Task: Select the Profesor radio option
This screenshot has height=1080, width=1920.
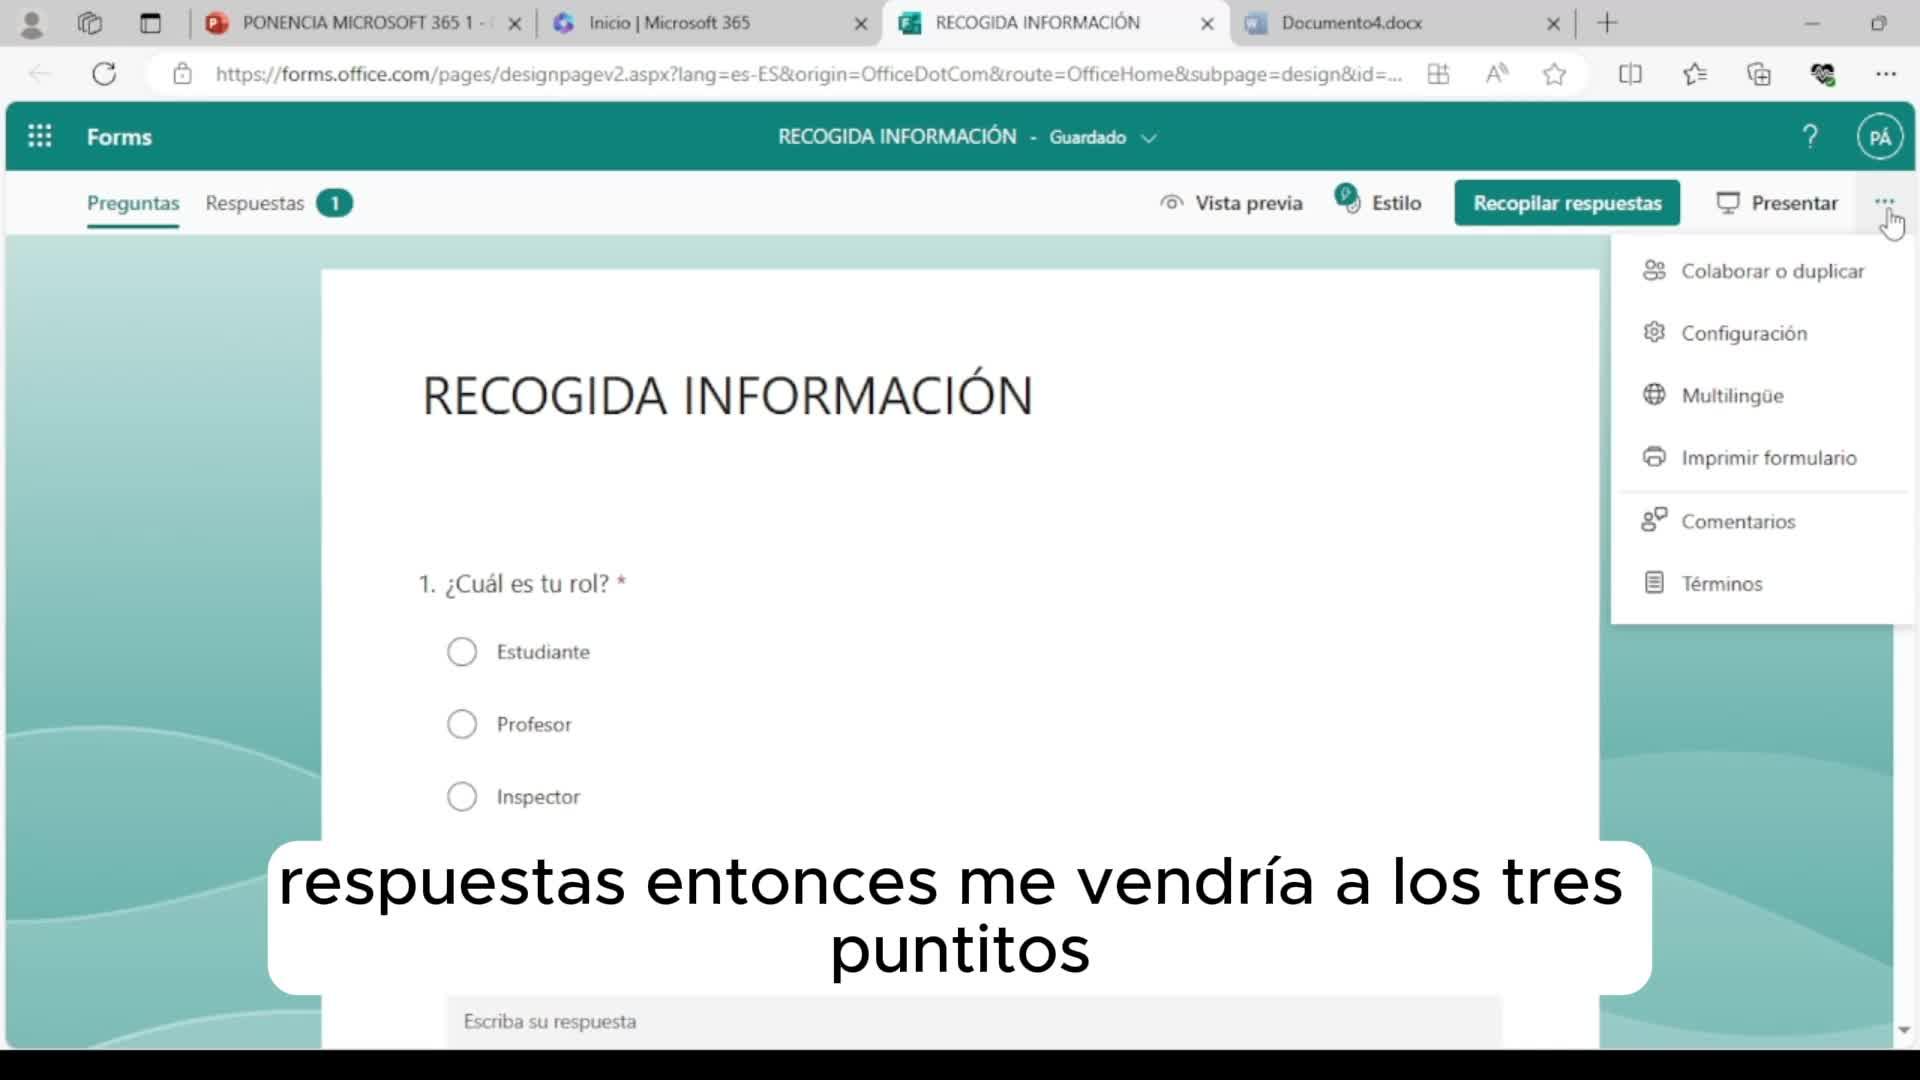Action: coord(462,724)
